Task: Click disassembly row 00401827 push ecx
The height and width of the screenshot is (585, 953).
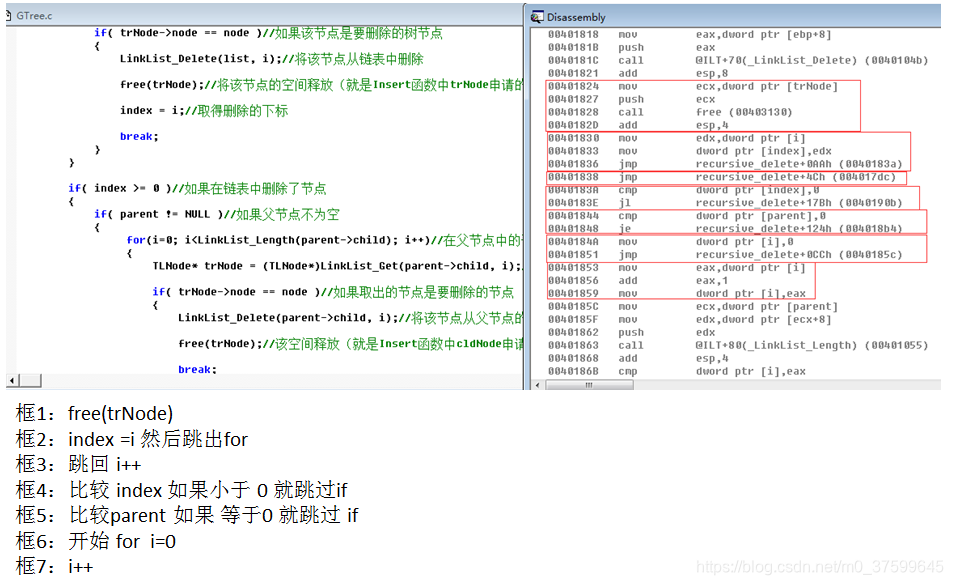Action: tap(631, 99)
